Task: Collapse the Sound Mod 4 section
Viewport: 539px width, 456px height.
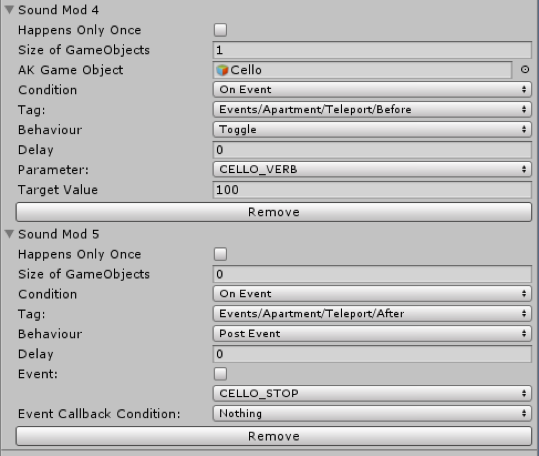Action: 9,10
